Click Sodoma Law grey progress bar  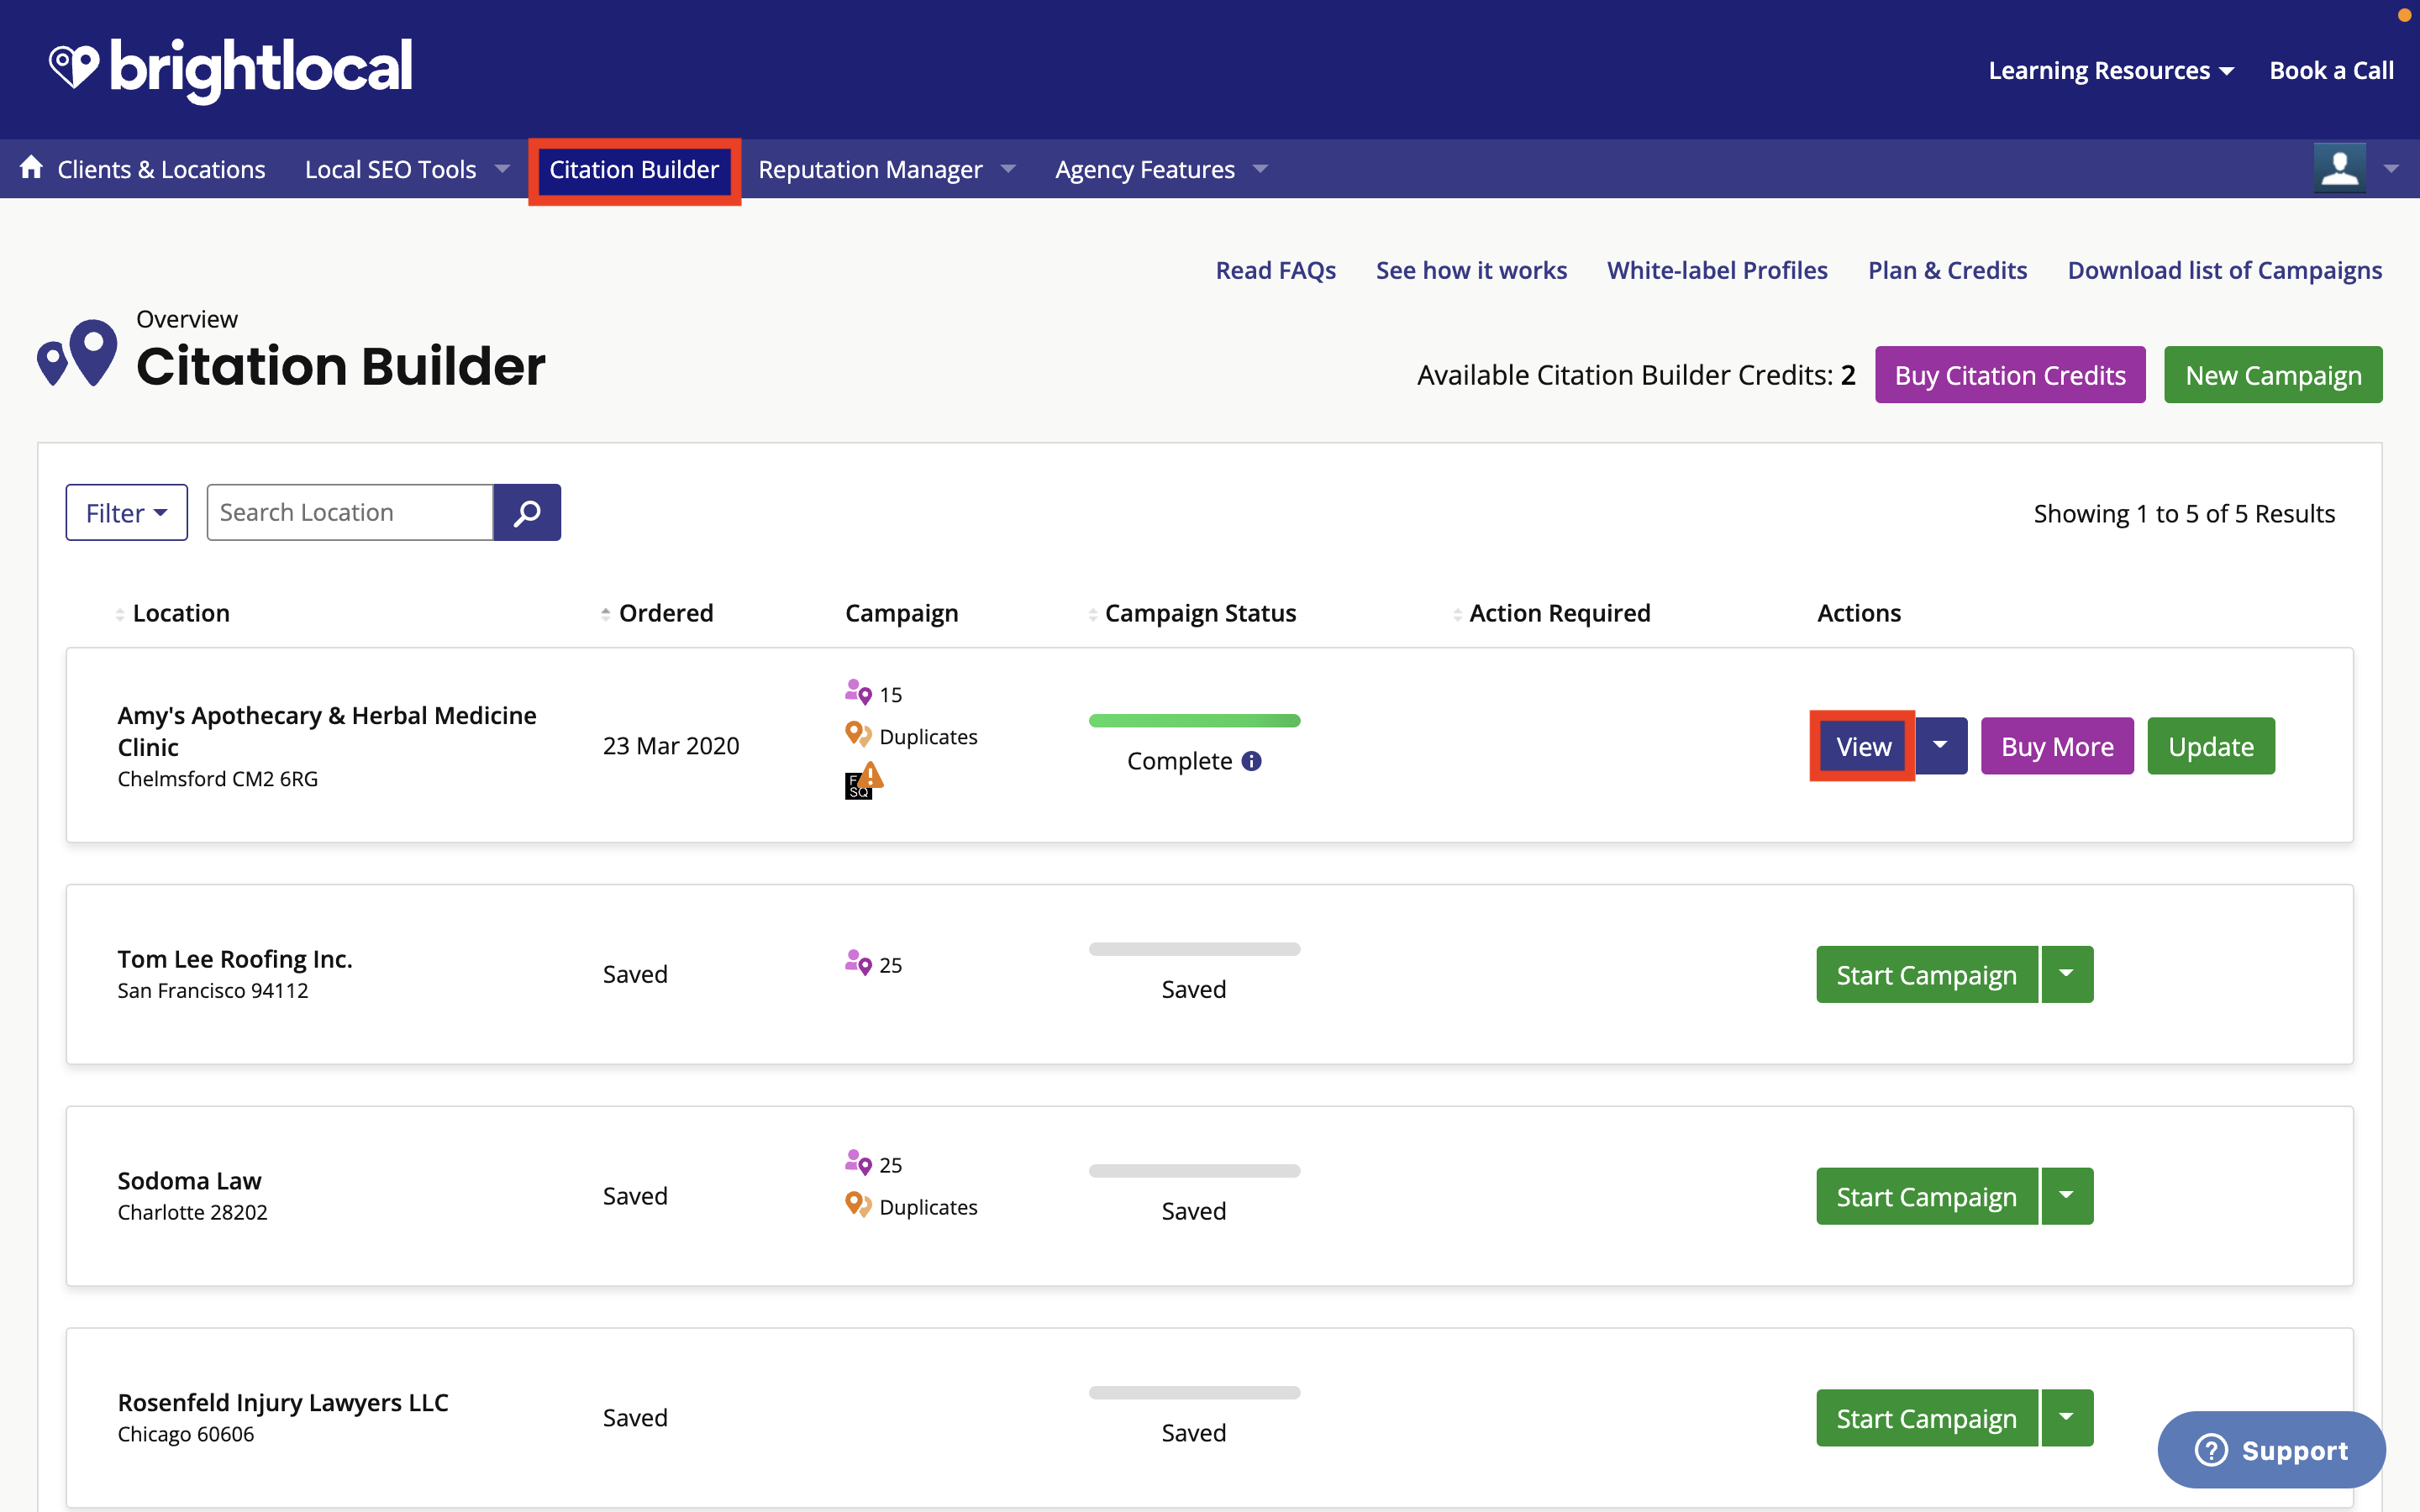[x=1194, y=1171]
